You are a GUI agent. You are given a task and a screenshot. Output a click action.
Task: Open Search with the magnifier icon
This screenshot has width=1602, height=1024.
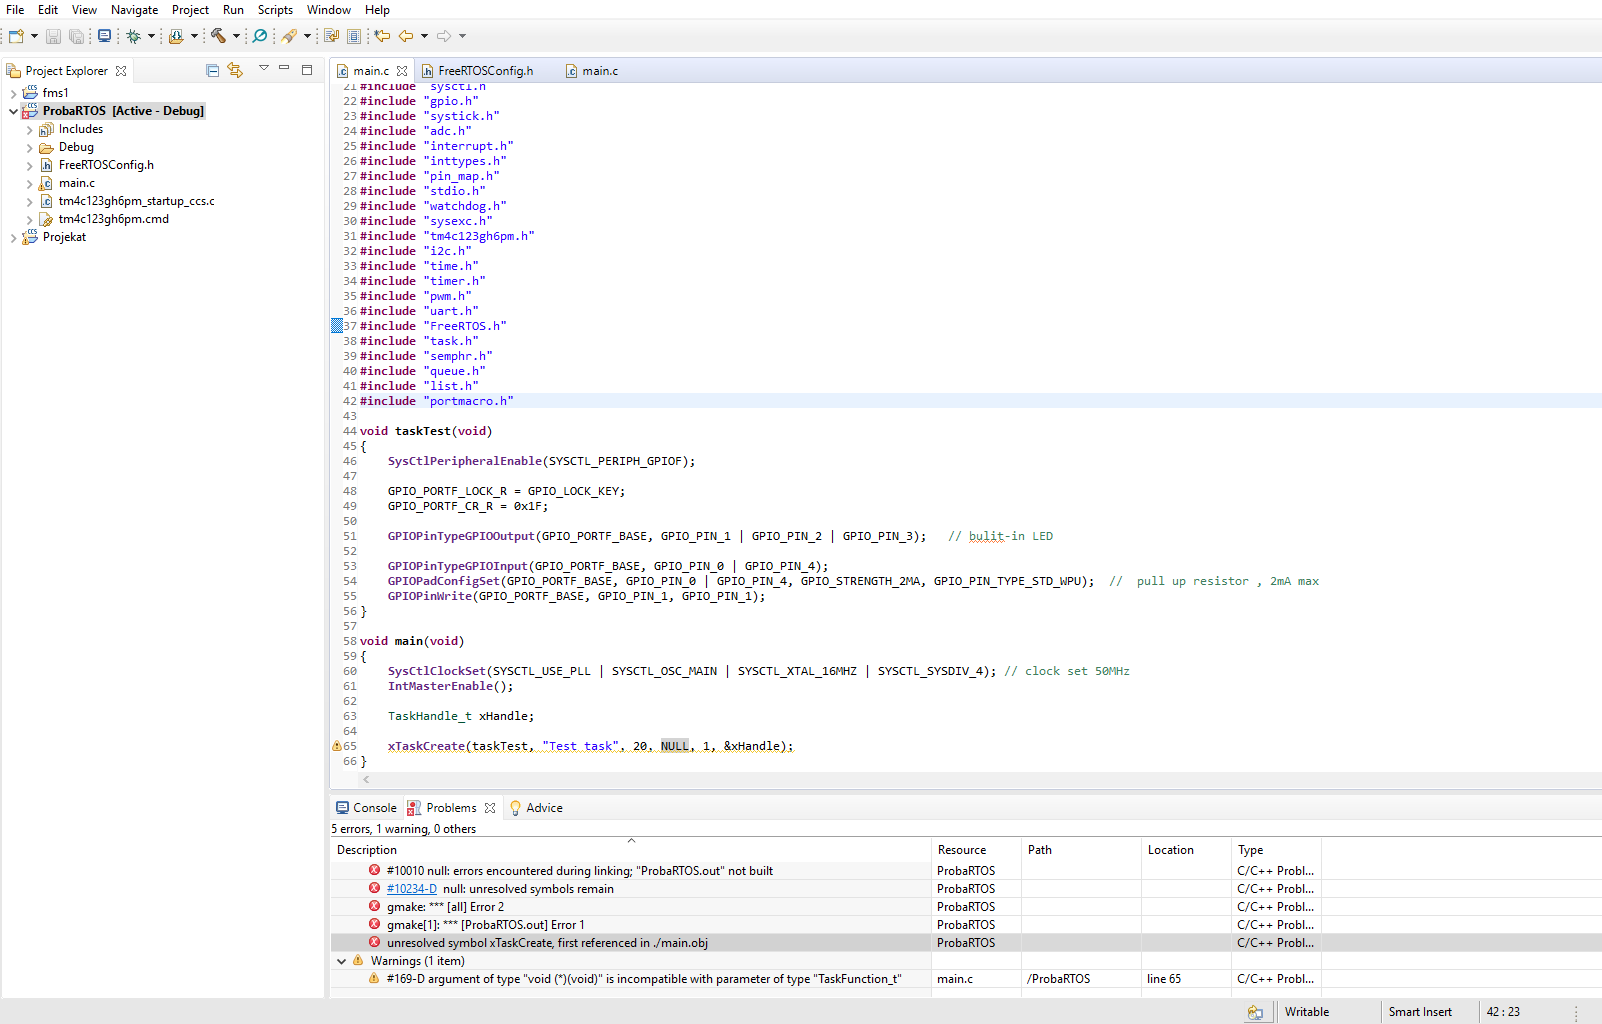coord(260,36)
